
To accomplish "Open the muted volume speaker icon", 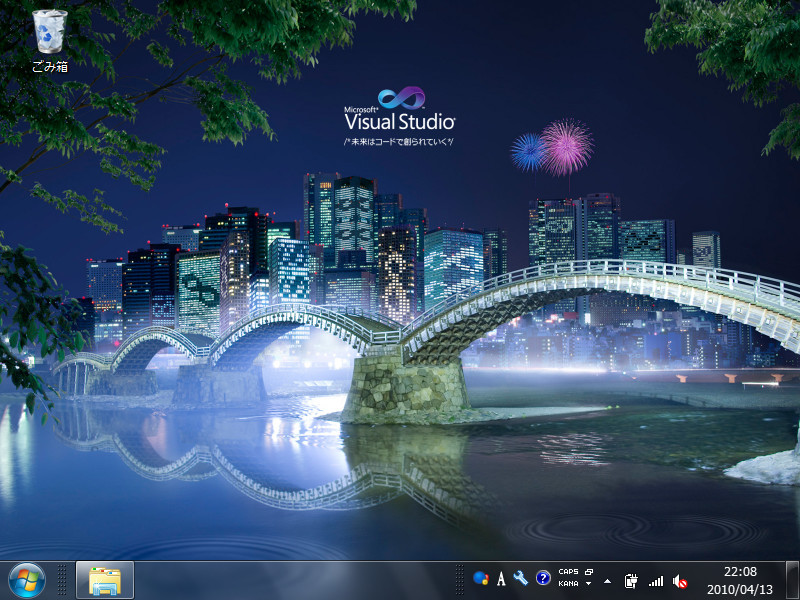I will tap(680, 581).
